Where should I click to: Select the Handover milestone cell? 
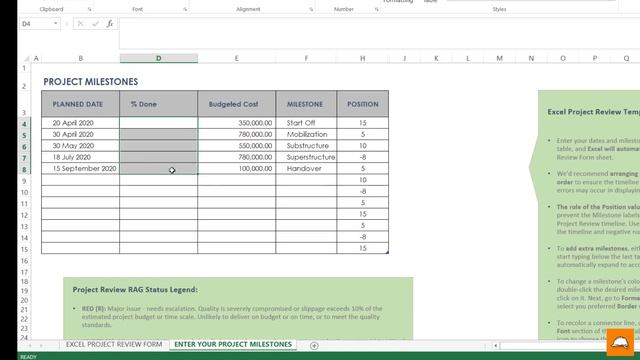click(306, 169)
